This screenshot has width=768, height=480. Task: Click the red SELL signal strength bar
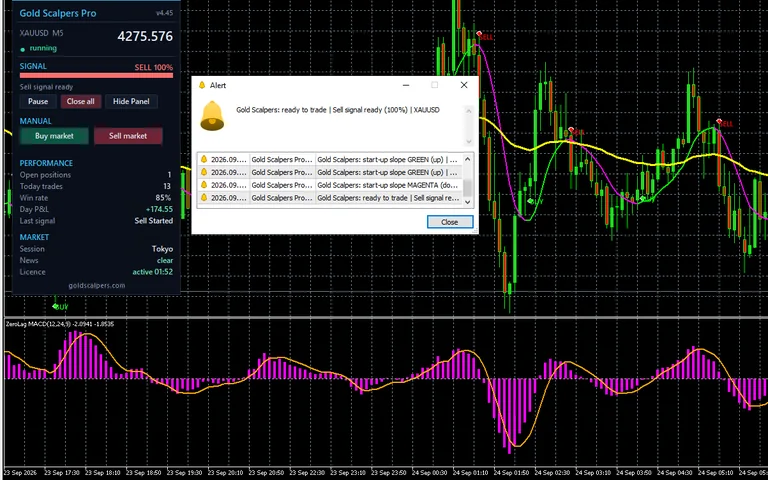pos(96,75)
